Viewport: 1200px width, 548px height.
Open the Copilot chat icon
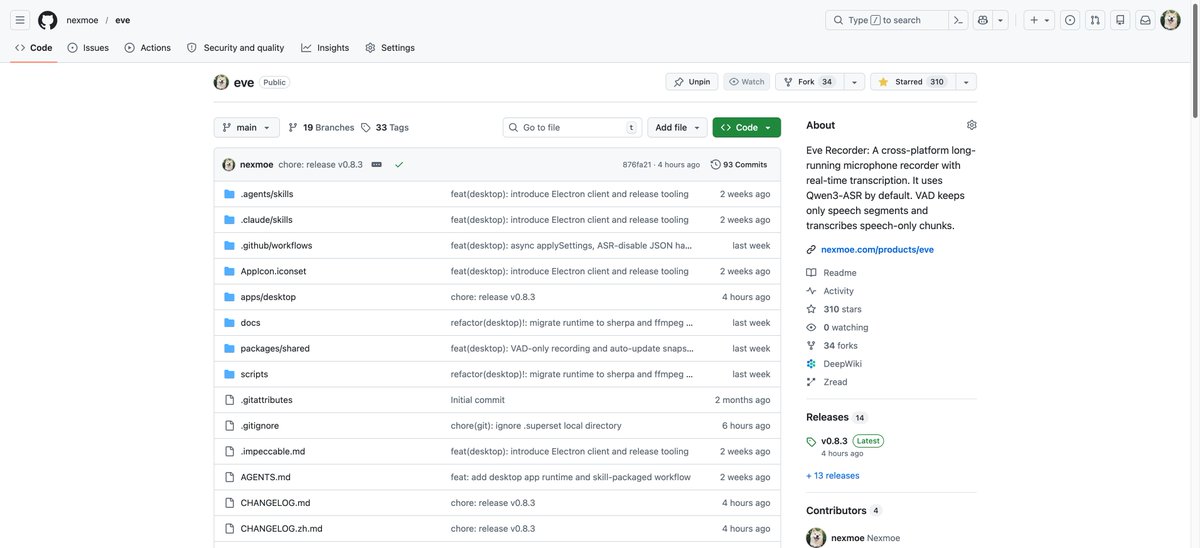[983, 20]
